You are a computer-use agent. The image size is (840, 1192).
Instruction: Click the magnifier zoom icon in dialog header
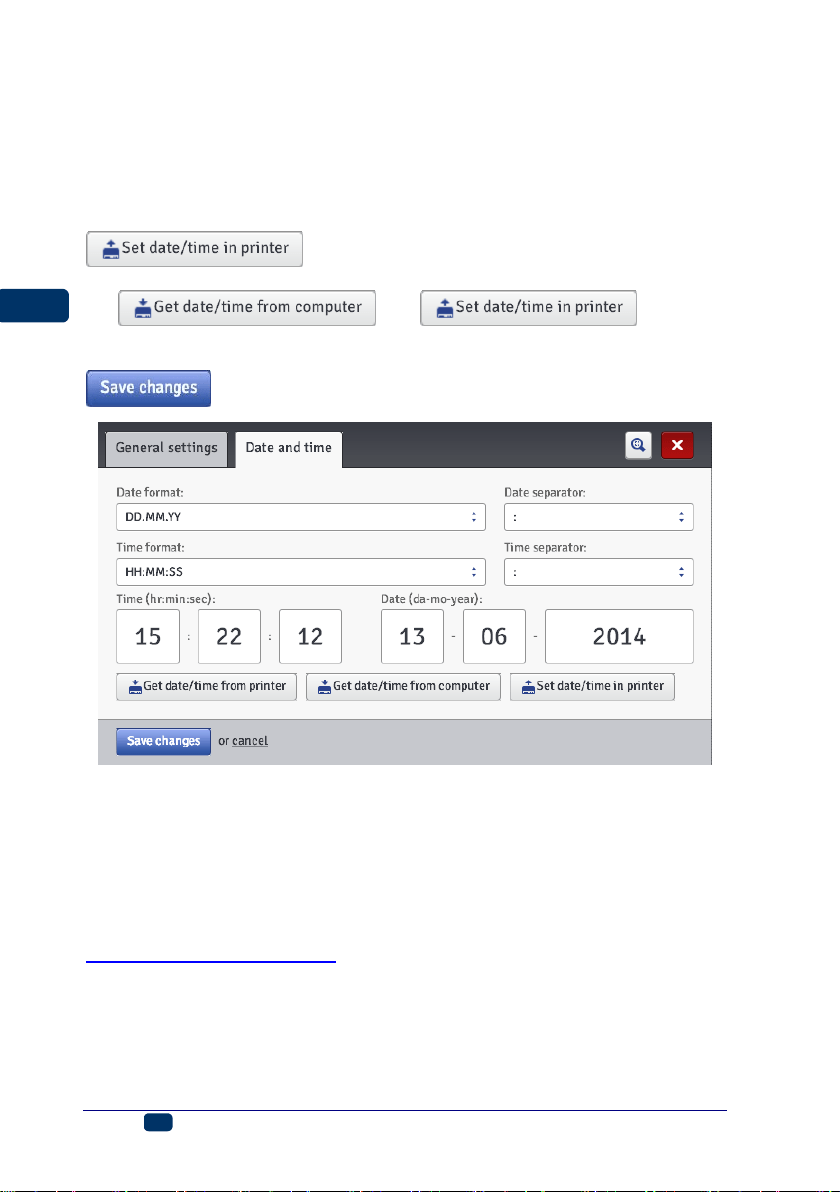[x=639, y=445]
